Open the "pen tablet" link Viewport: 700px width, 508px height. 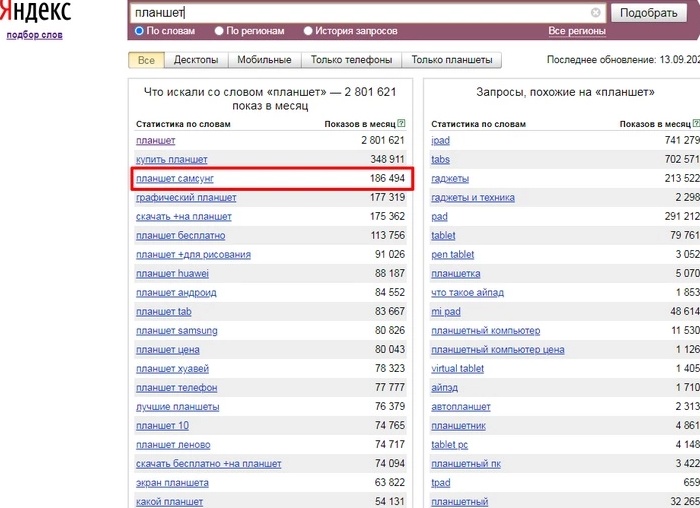click(x=452, y=254)
